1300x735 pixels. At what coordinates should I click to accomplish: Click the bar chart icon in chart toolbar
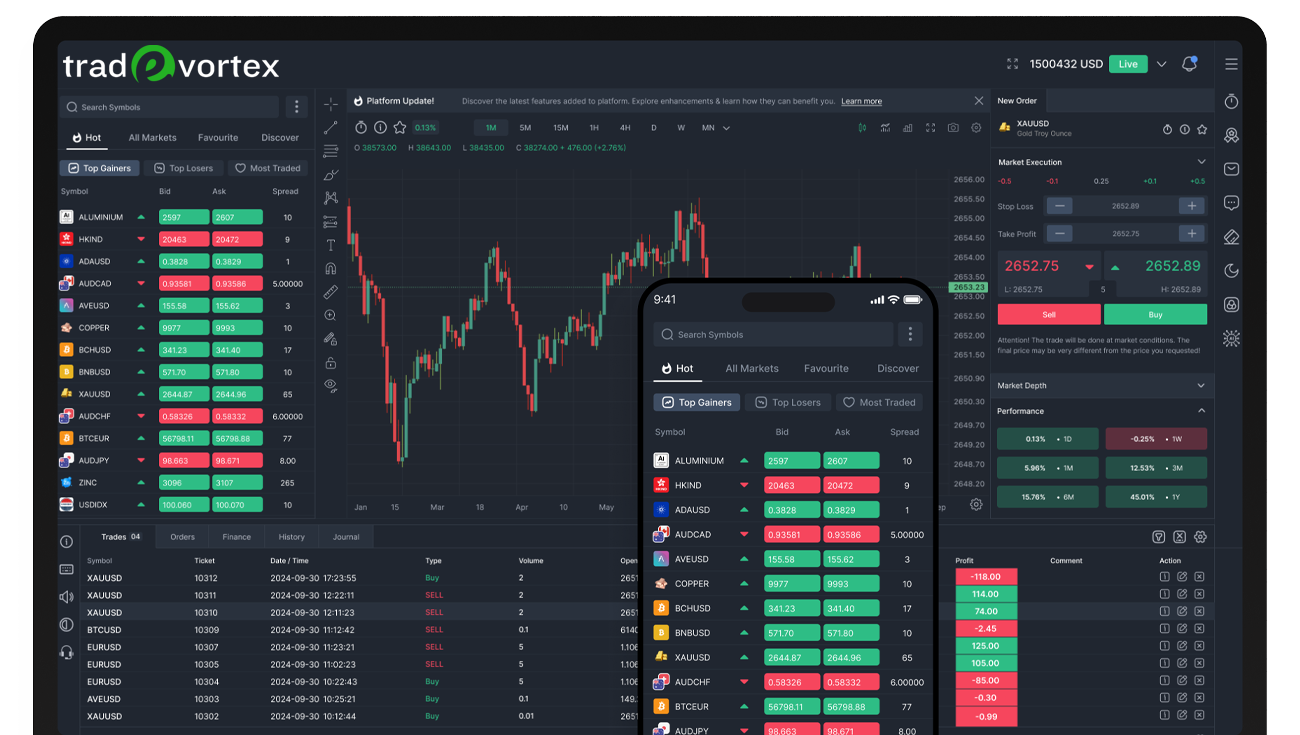point(908,128)
